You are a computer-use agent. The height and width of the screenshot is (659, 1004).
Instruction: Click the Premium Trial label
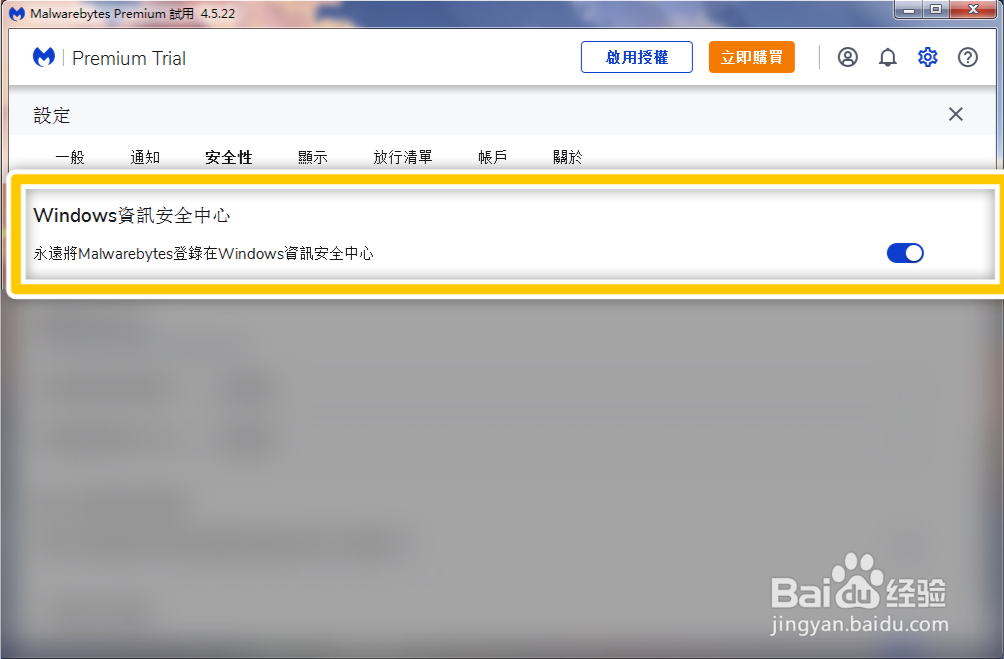[x=129, y=58]
